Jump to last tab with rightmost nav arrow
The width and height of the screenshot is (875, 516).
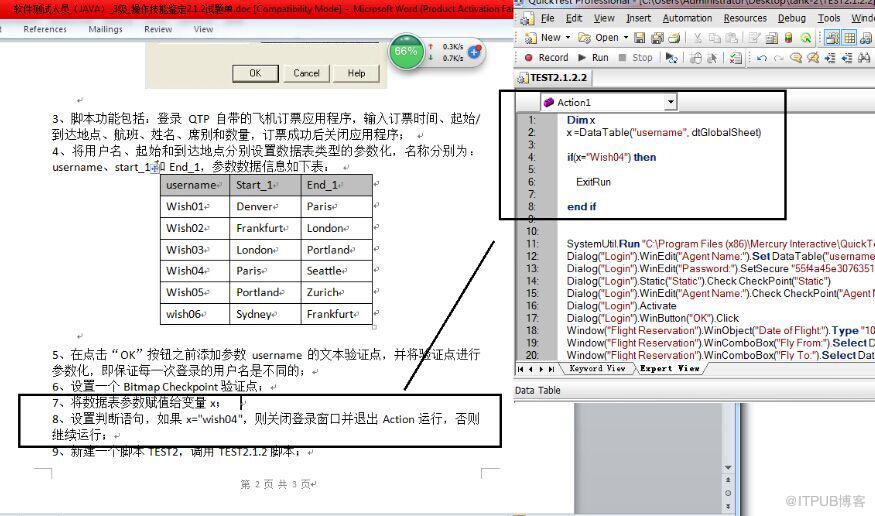pyautogui.click(x=551, y=369)
